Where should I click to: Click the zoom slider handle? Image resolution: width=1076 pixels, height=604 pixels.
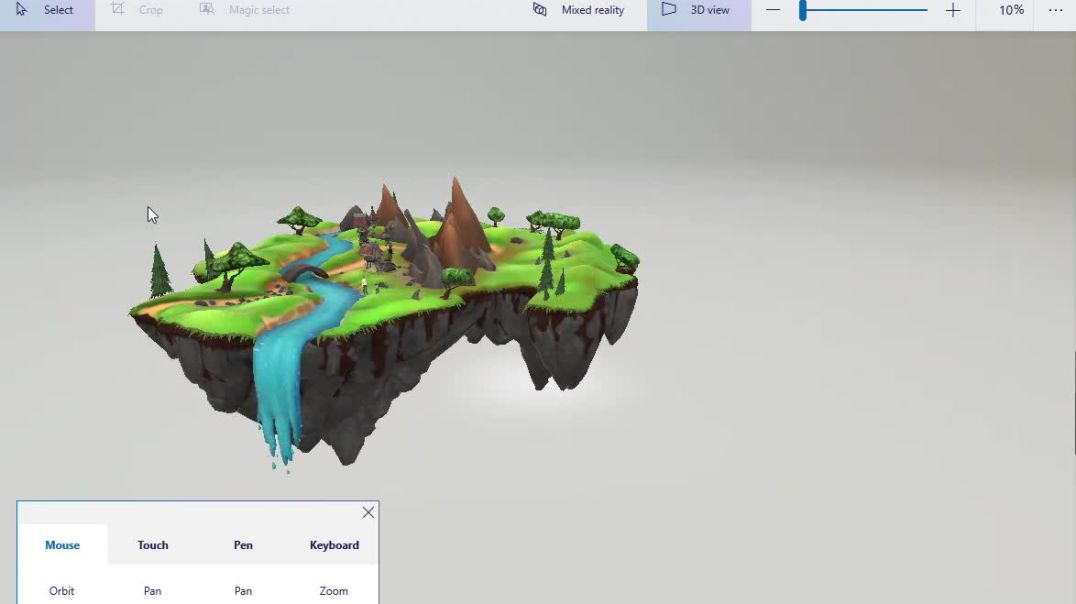pos(802,10)
